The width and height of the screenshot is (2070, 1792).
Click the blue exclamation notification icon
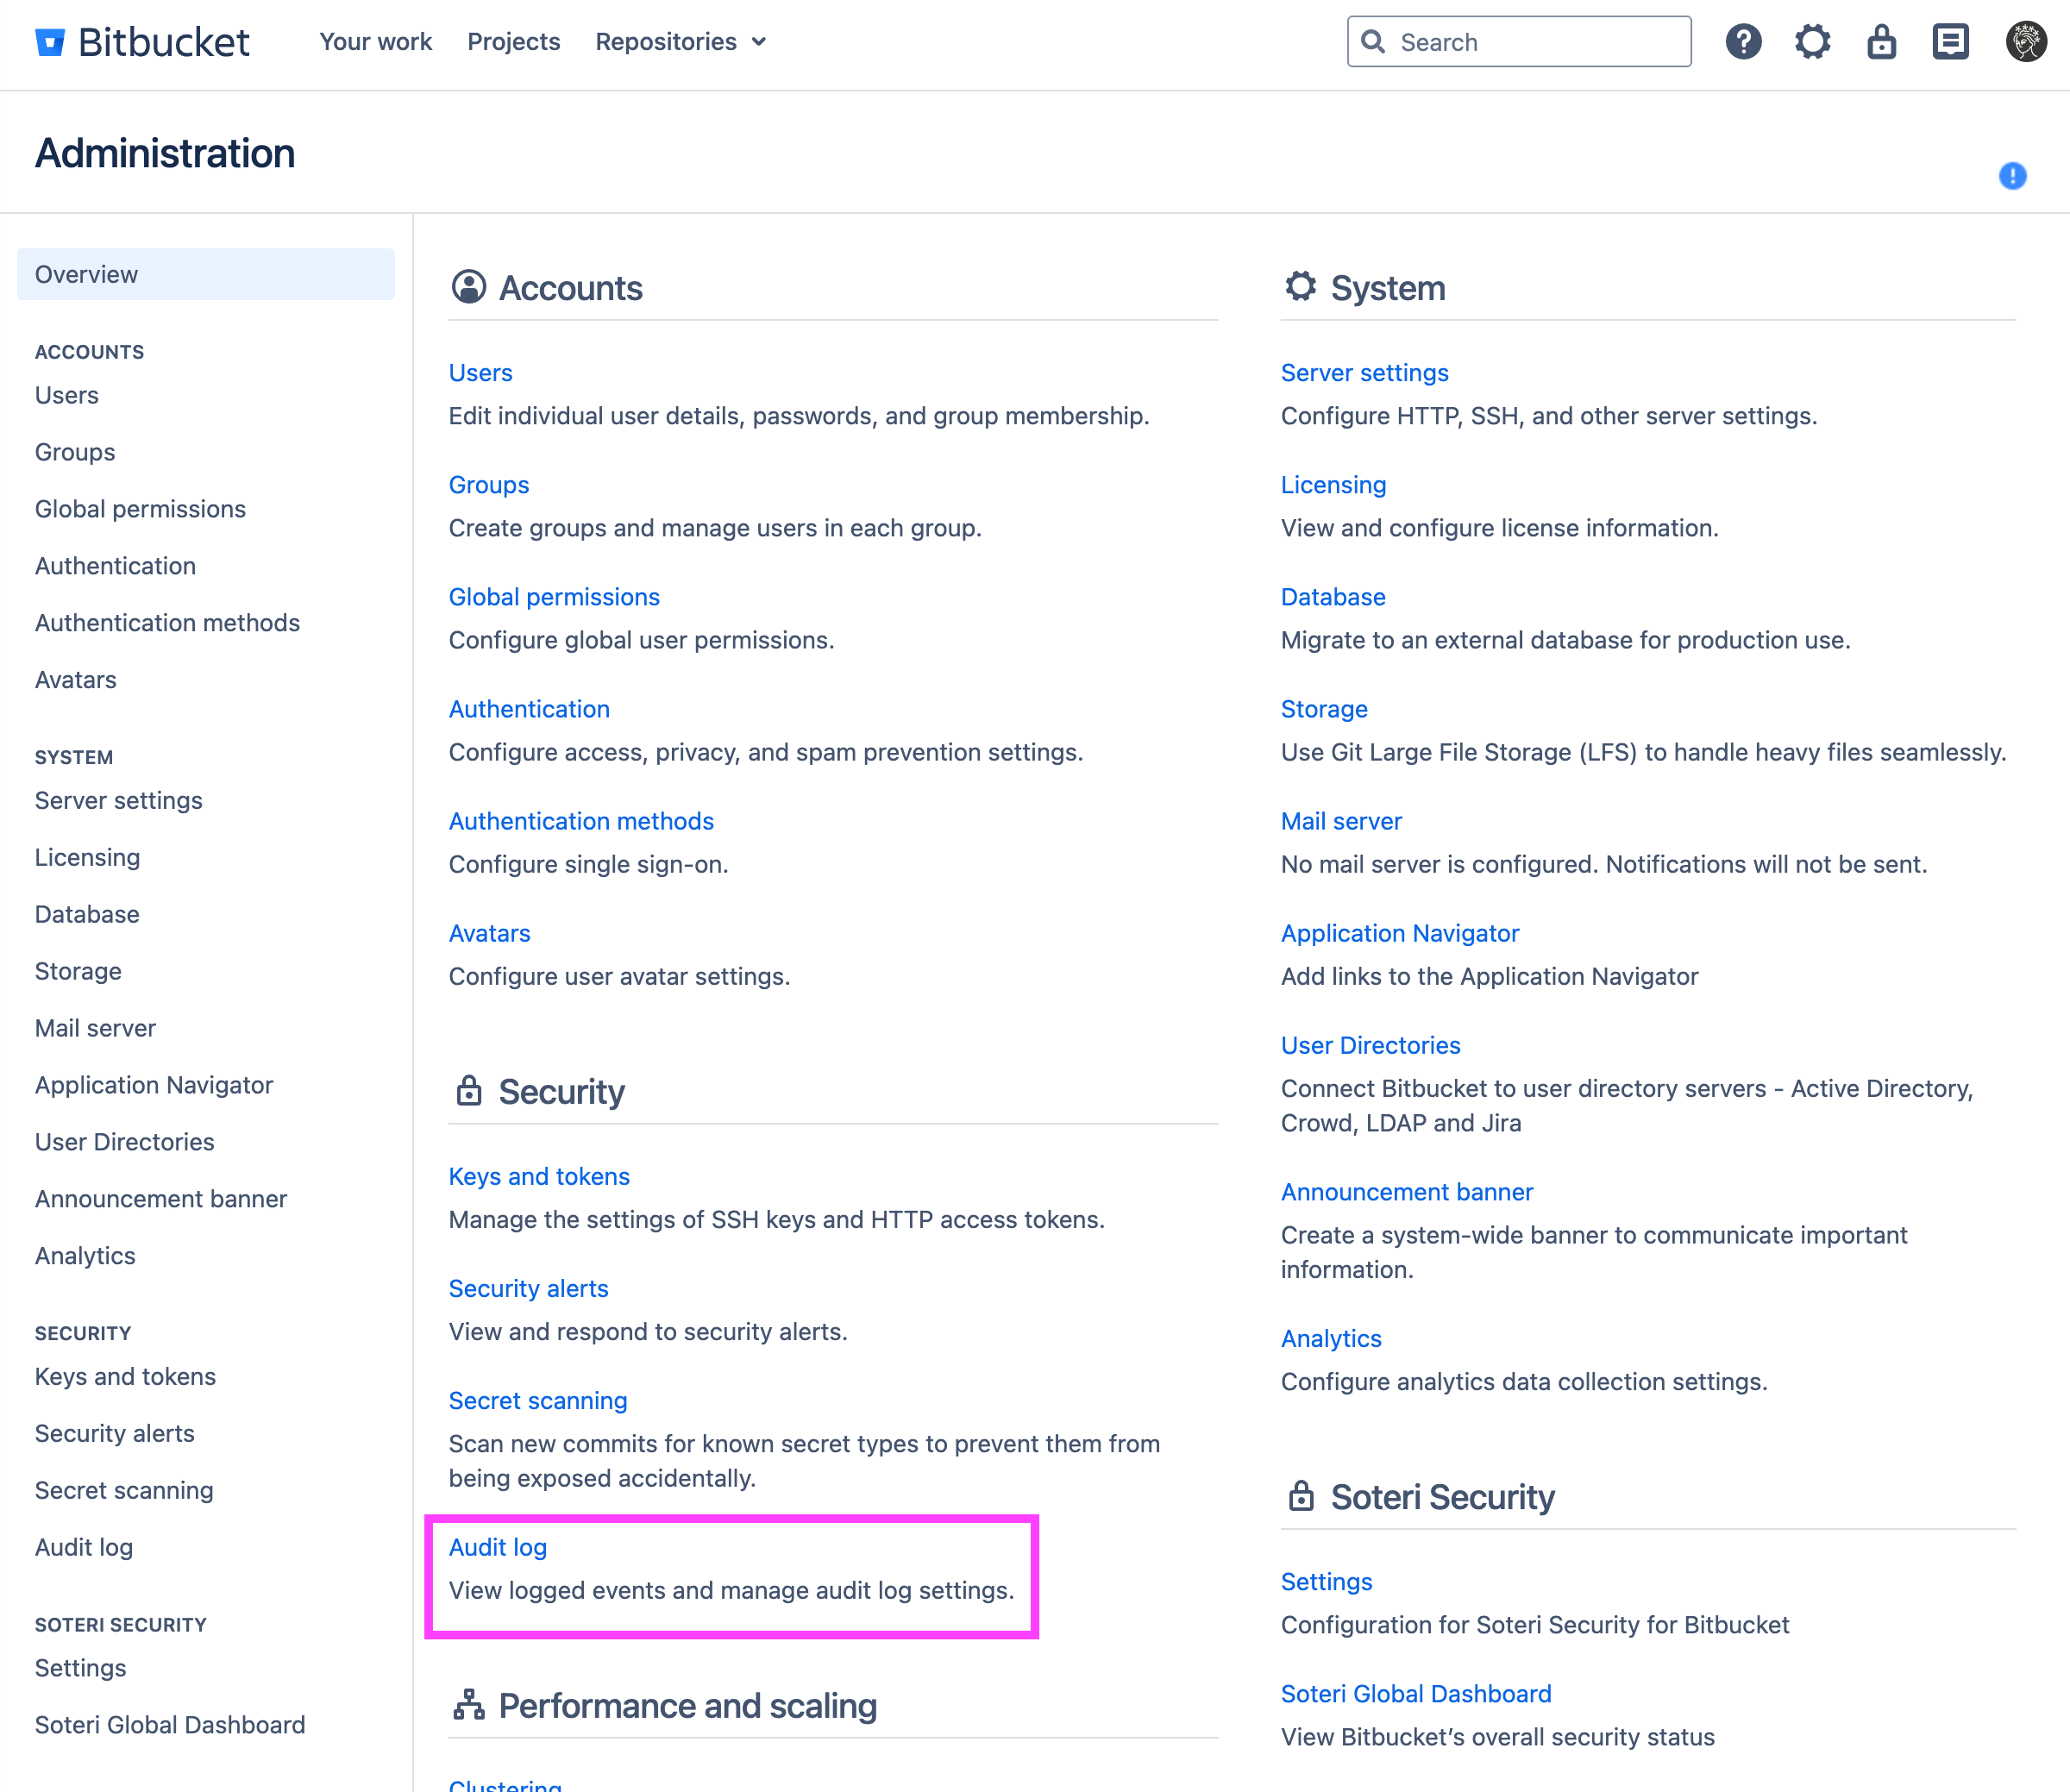click(2012, 176)
